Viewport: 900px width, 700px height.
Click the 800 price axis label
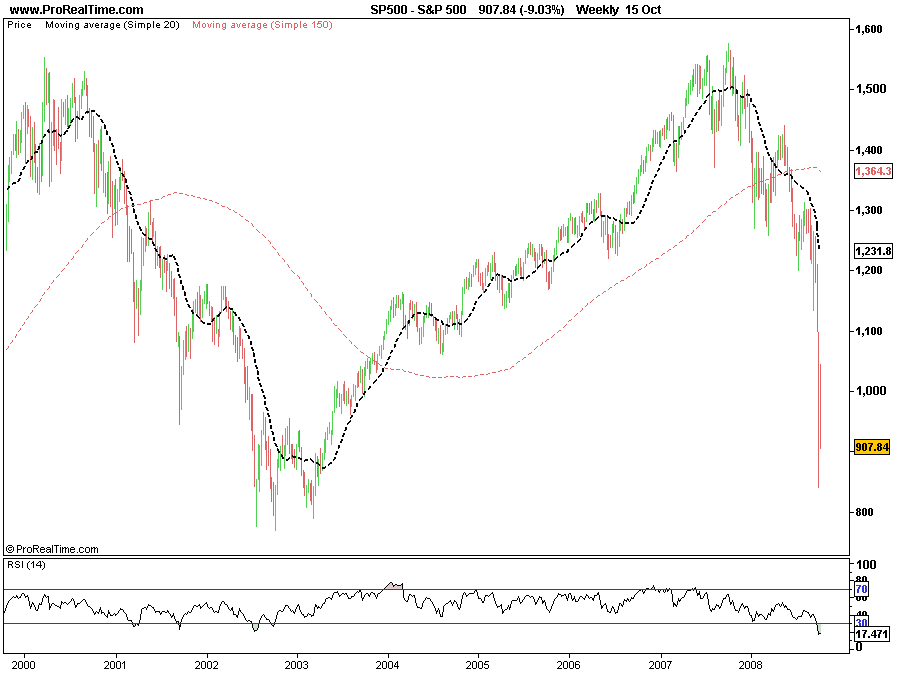tap(864, 512)
